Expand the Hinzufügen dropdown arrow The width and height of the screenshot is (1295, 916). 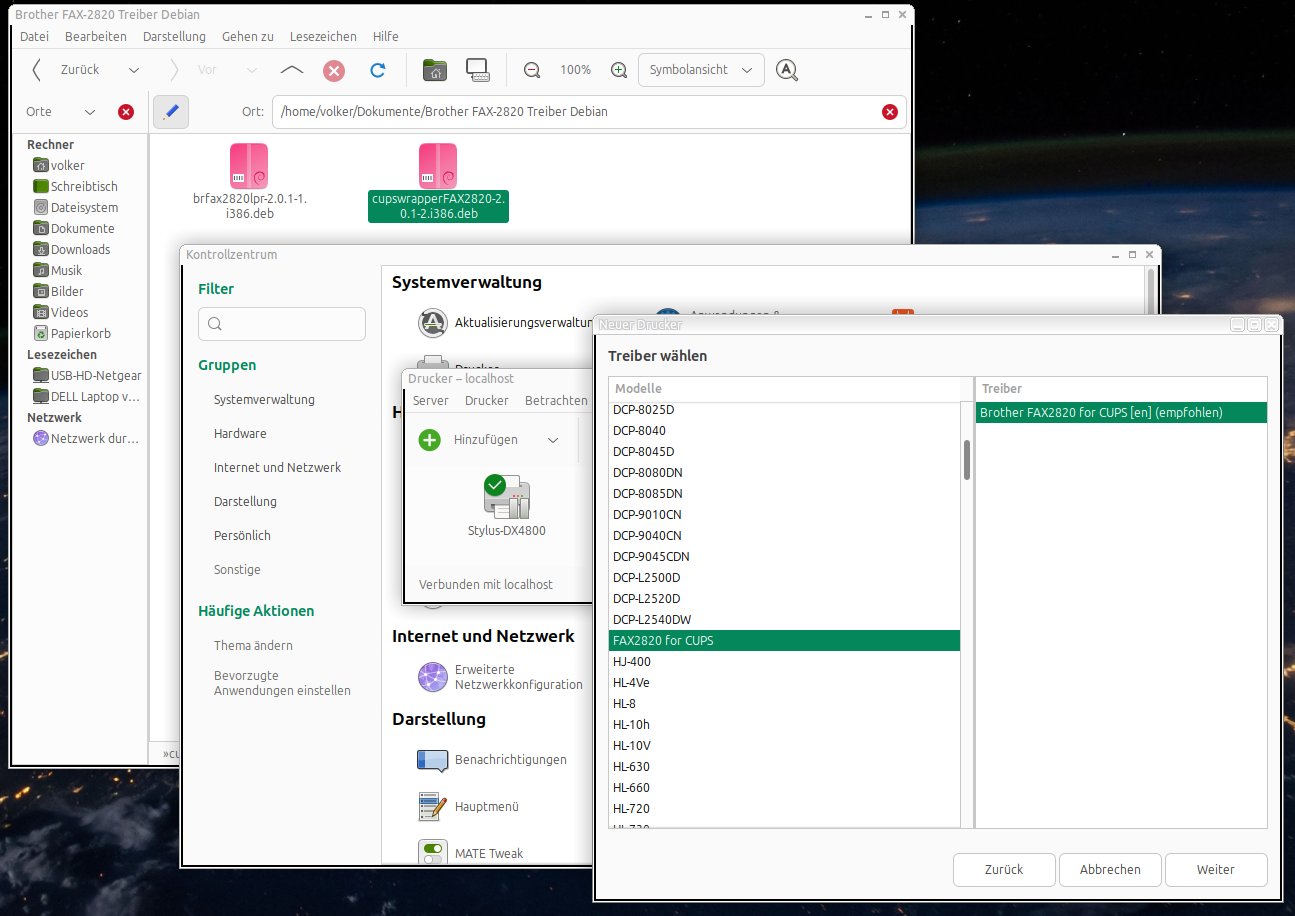point(553,440)
